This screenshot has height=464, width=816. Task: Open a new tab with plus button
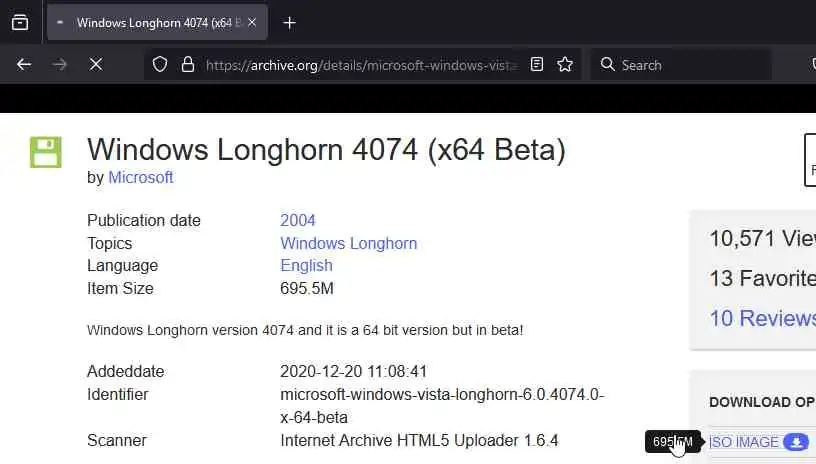pos(289,23)
